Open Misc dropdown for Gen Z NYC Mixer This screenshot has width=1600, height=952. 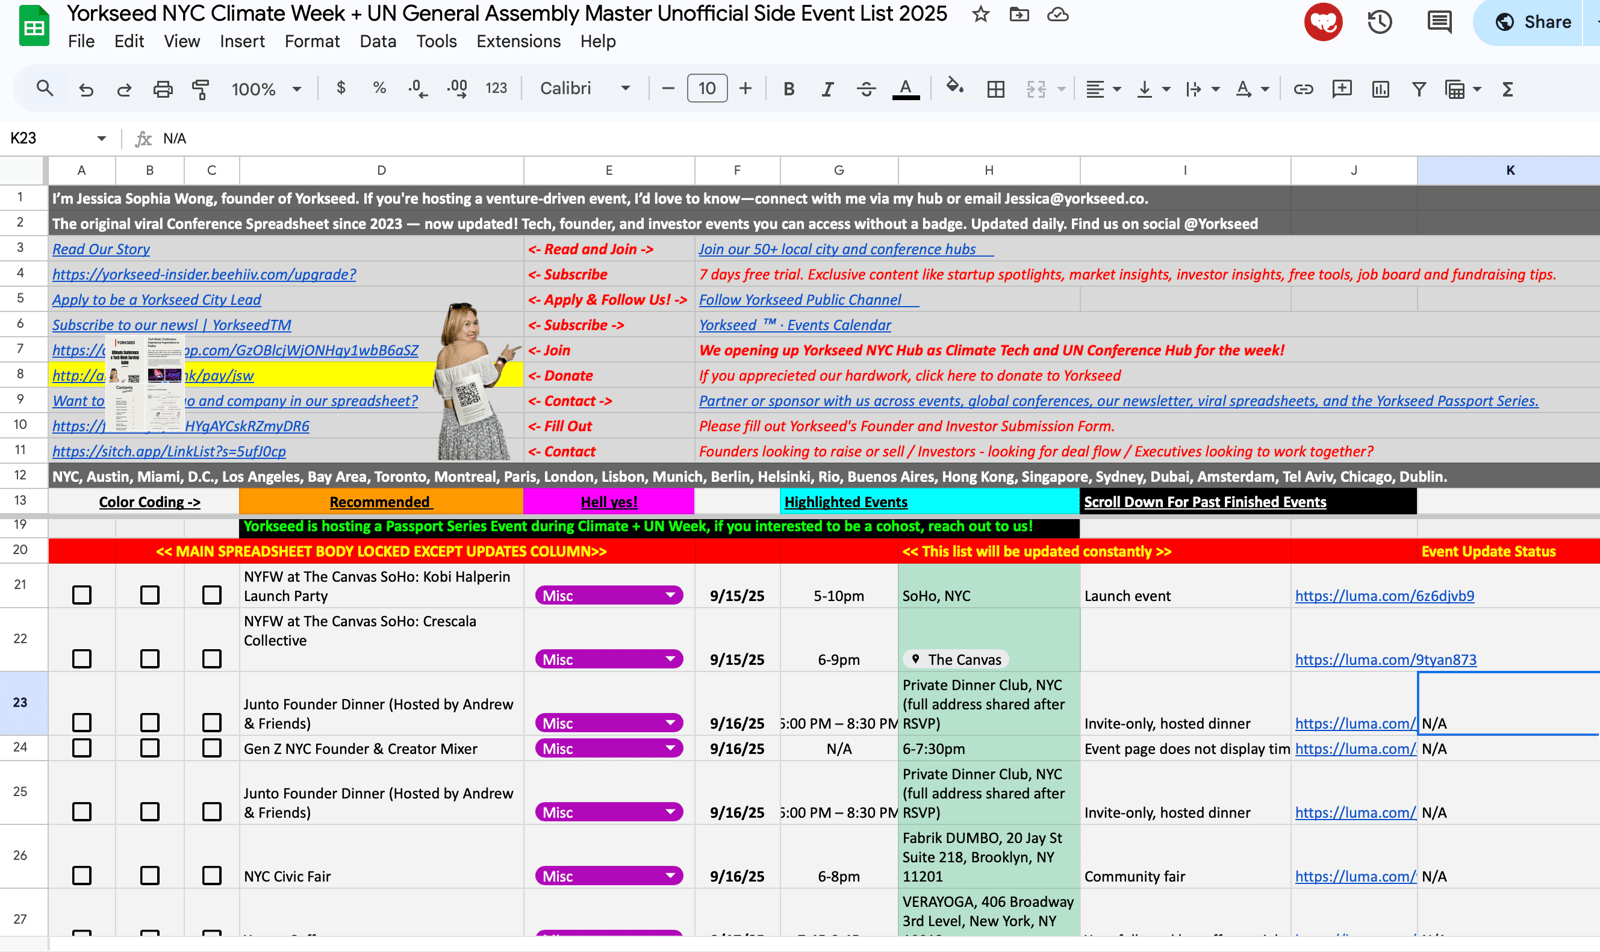click(x=609, y=748)
